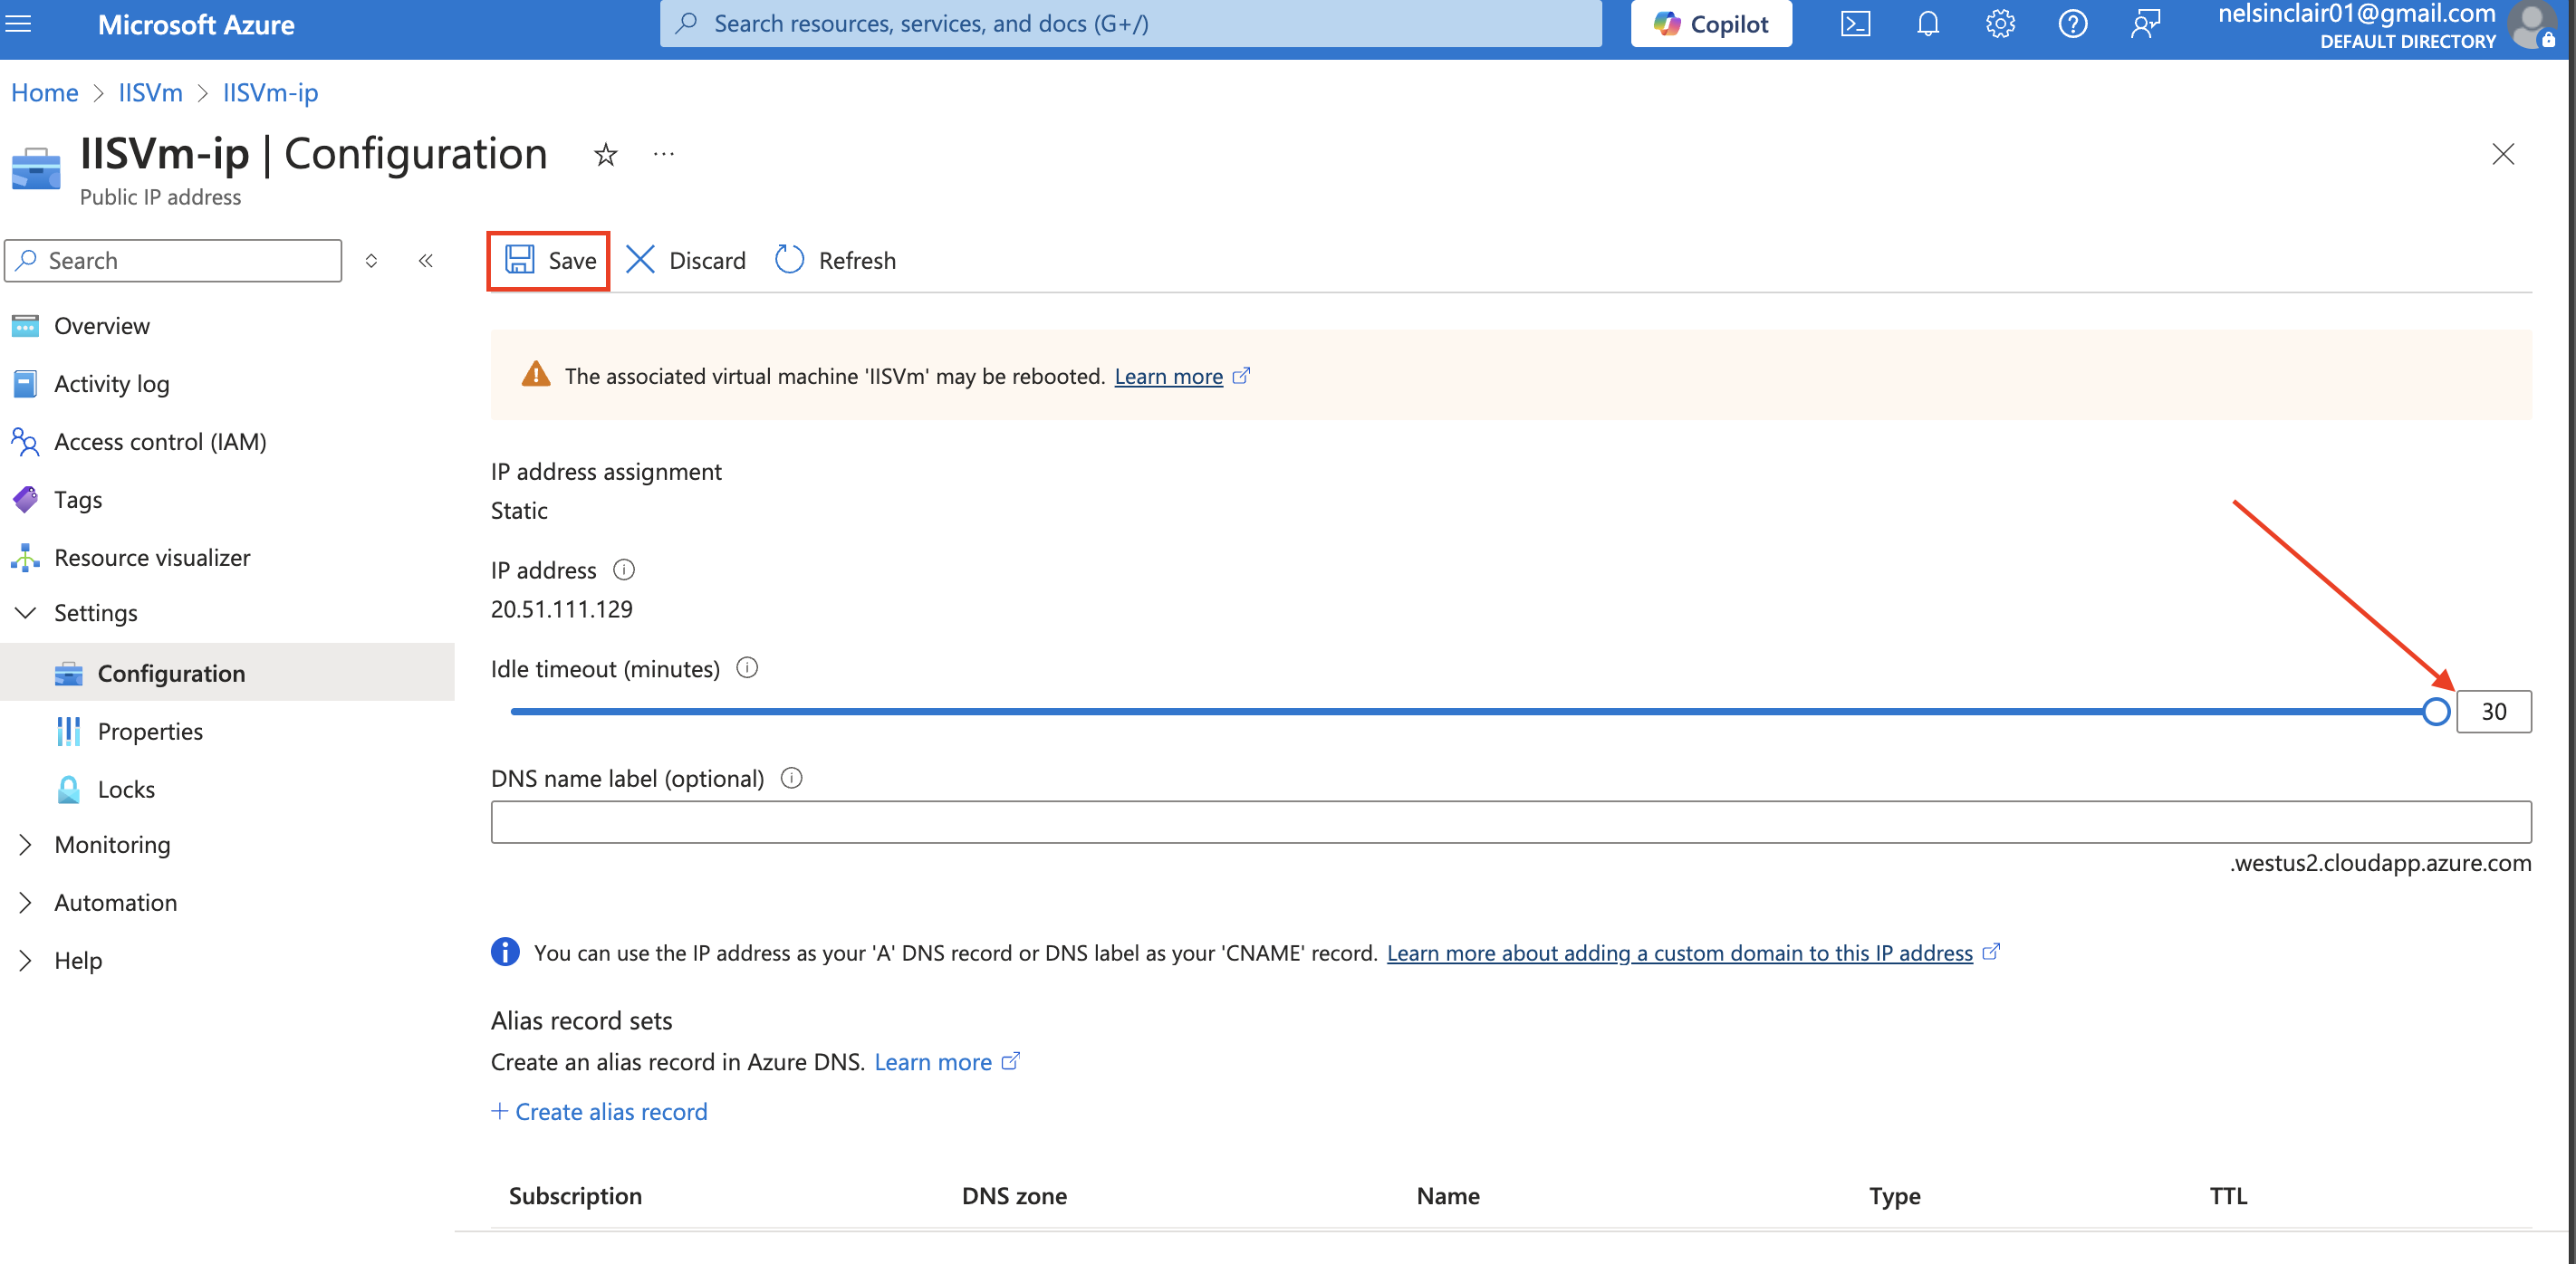Discard the configuration changes
Viewport: 2576px width, 1264px height.
pos(686,260)
